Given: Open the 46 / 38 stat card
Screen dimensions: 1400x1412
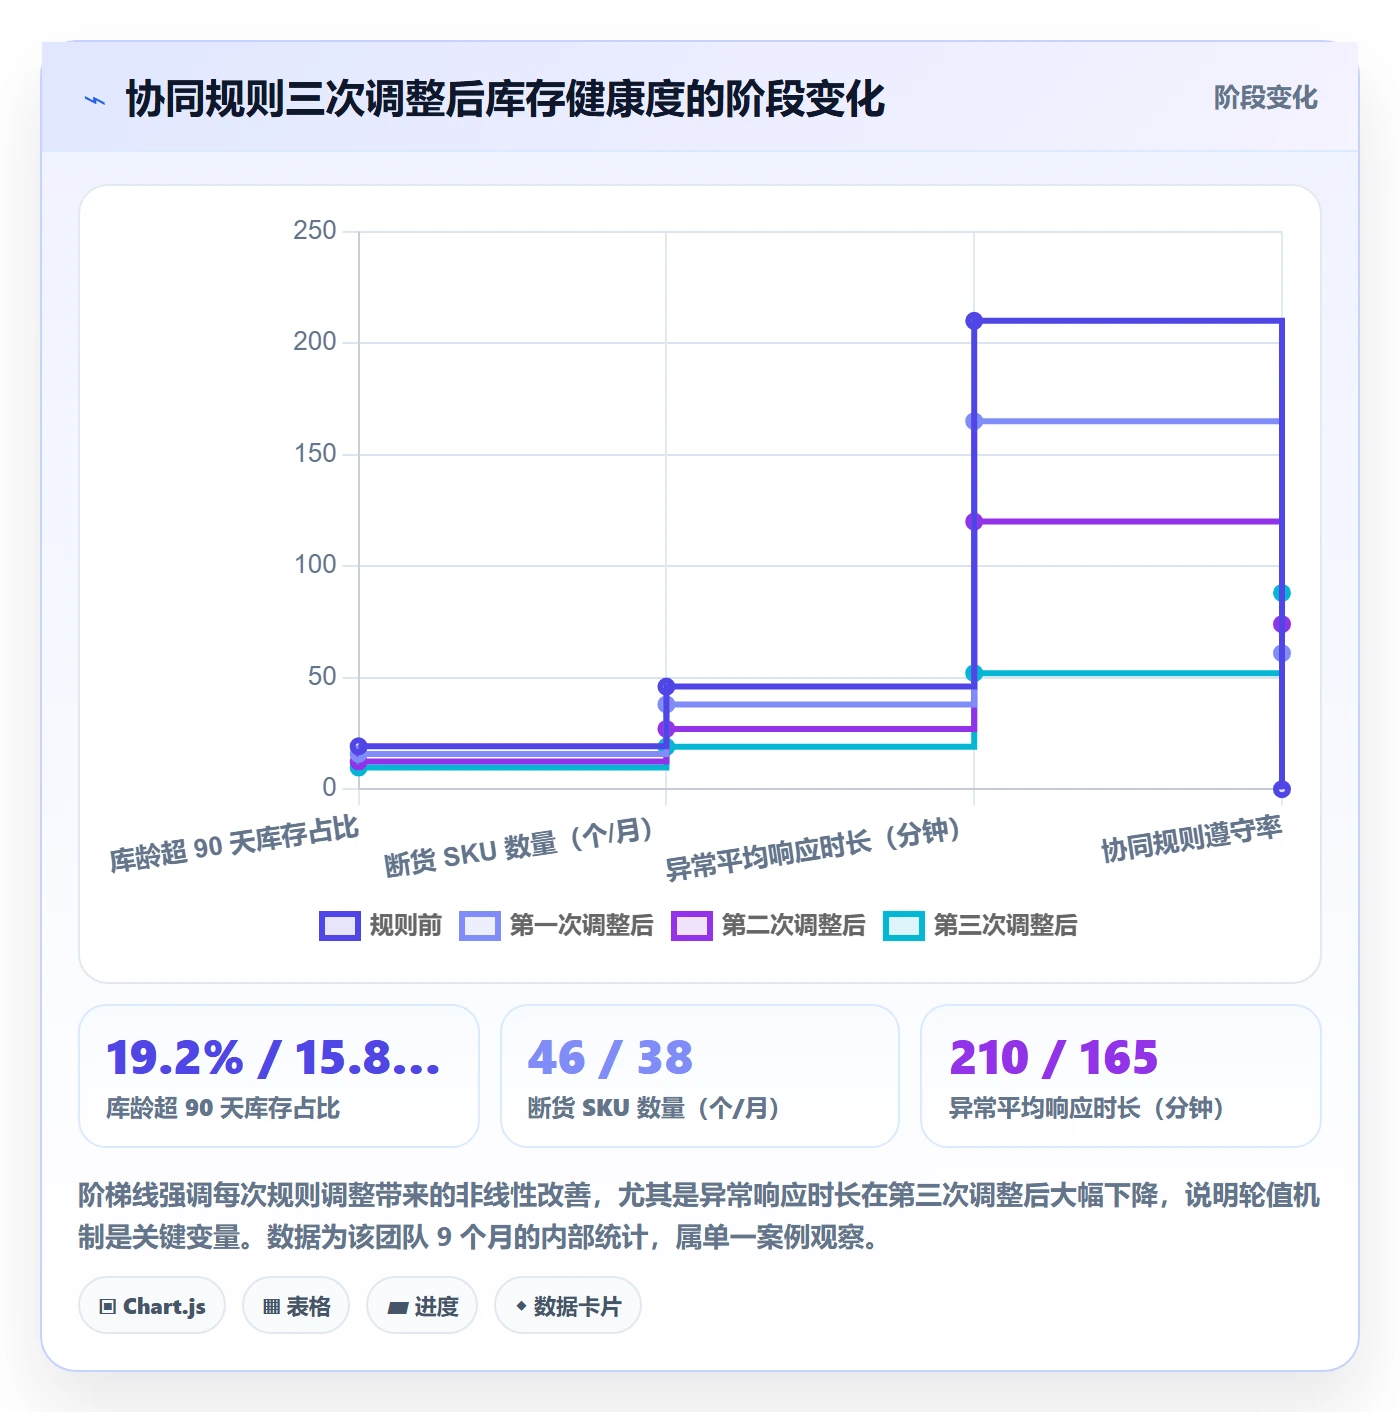Looking at the screenshot, I should [x=700, y=1076].
